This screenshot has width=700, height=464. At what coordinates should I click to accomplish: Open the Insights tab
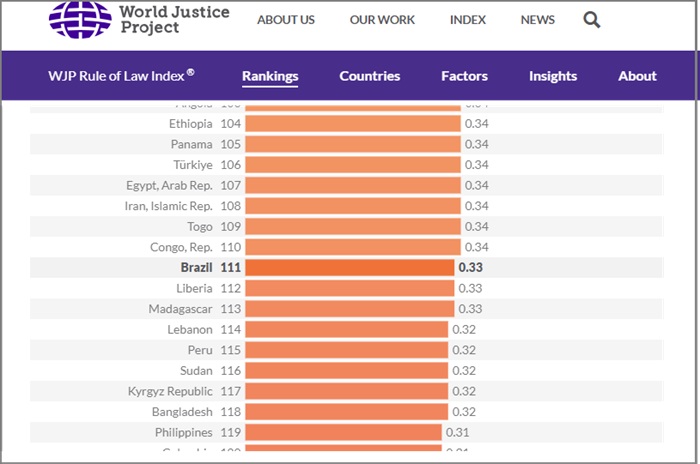553,76
